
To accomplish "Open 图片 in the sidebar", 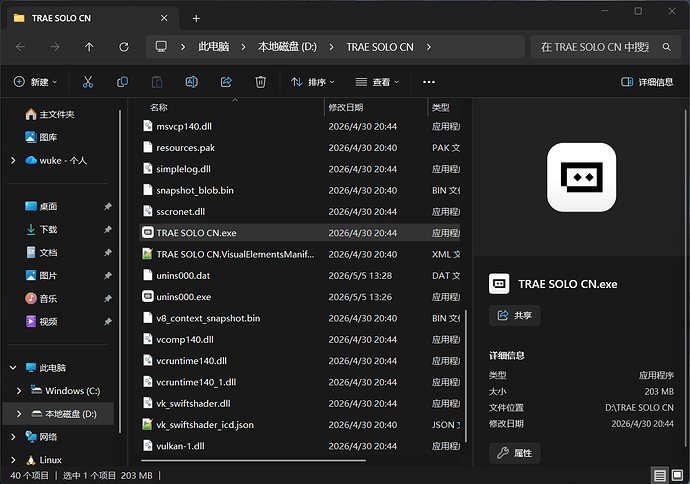I will coord(41,275).
